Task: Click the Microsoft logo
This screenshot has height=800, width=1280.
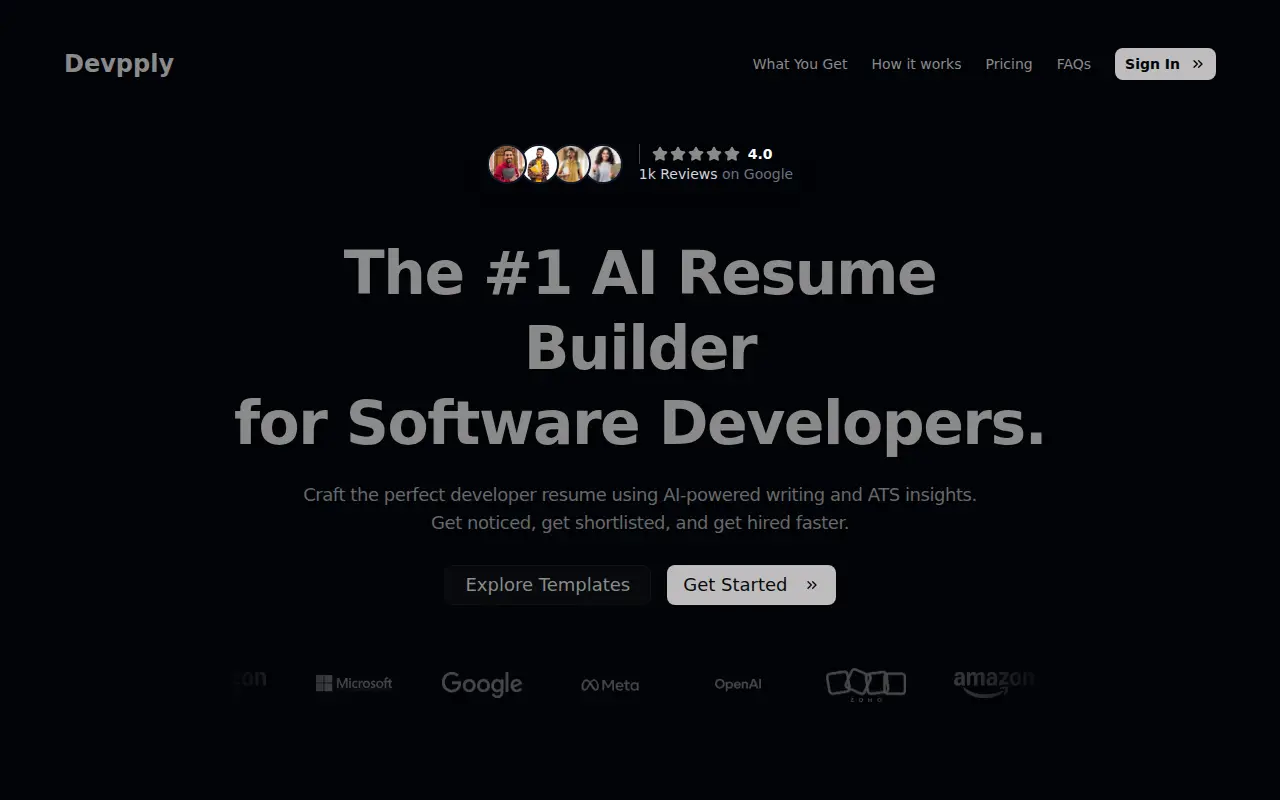Action: (354, 683)
